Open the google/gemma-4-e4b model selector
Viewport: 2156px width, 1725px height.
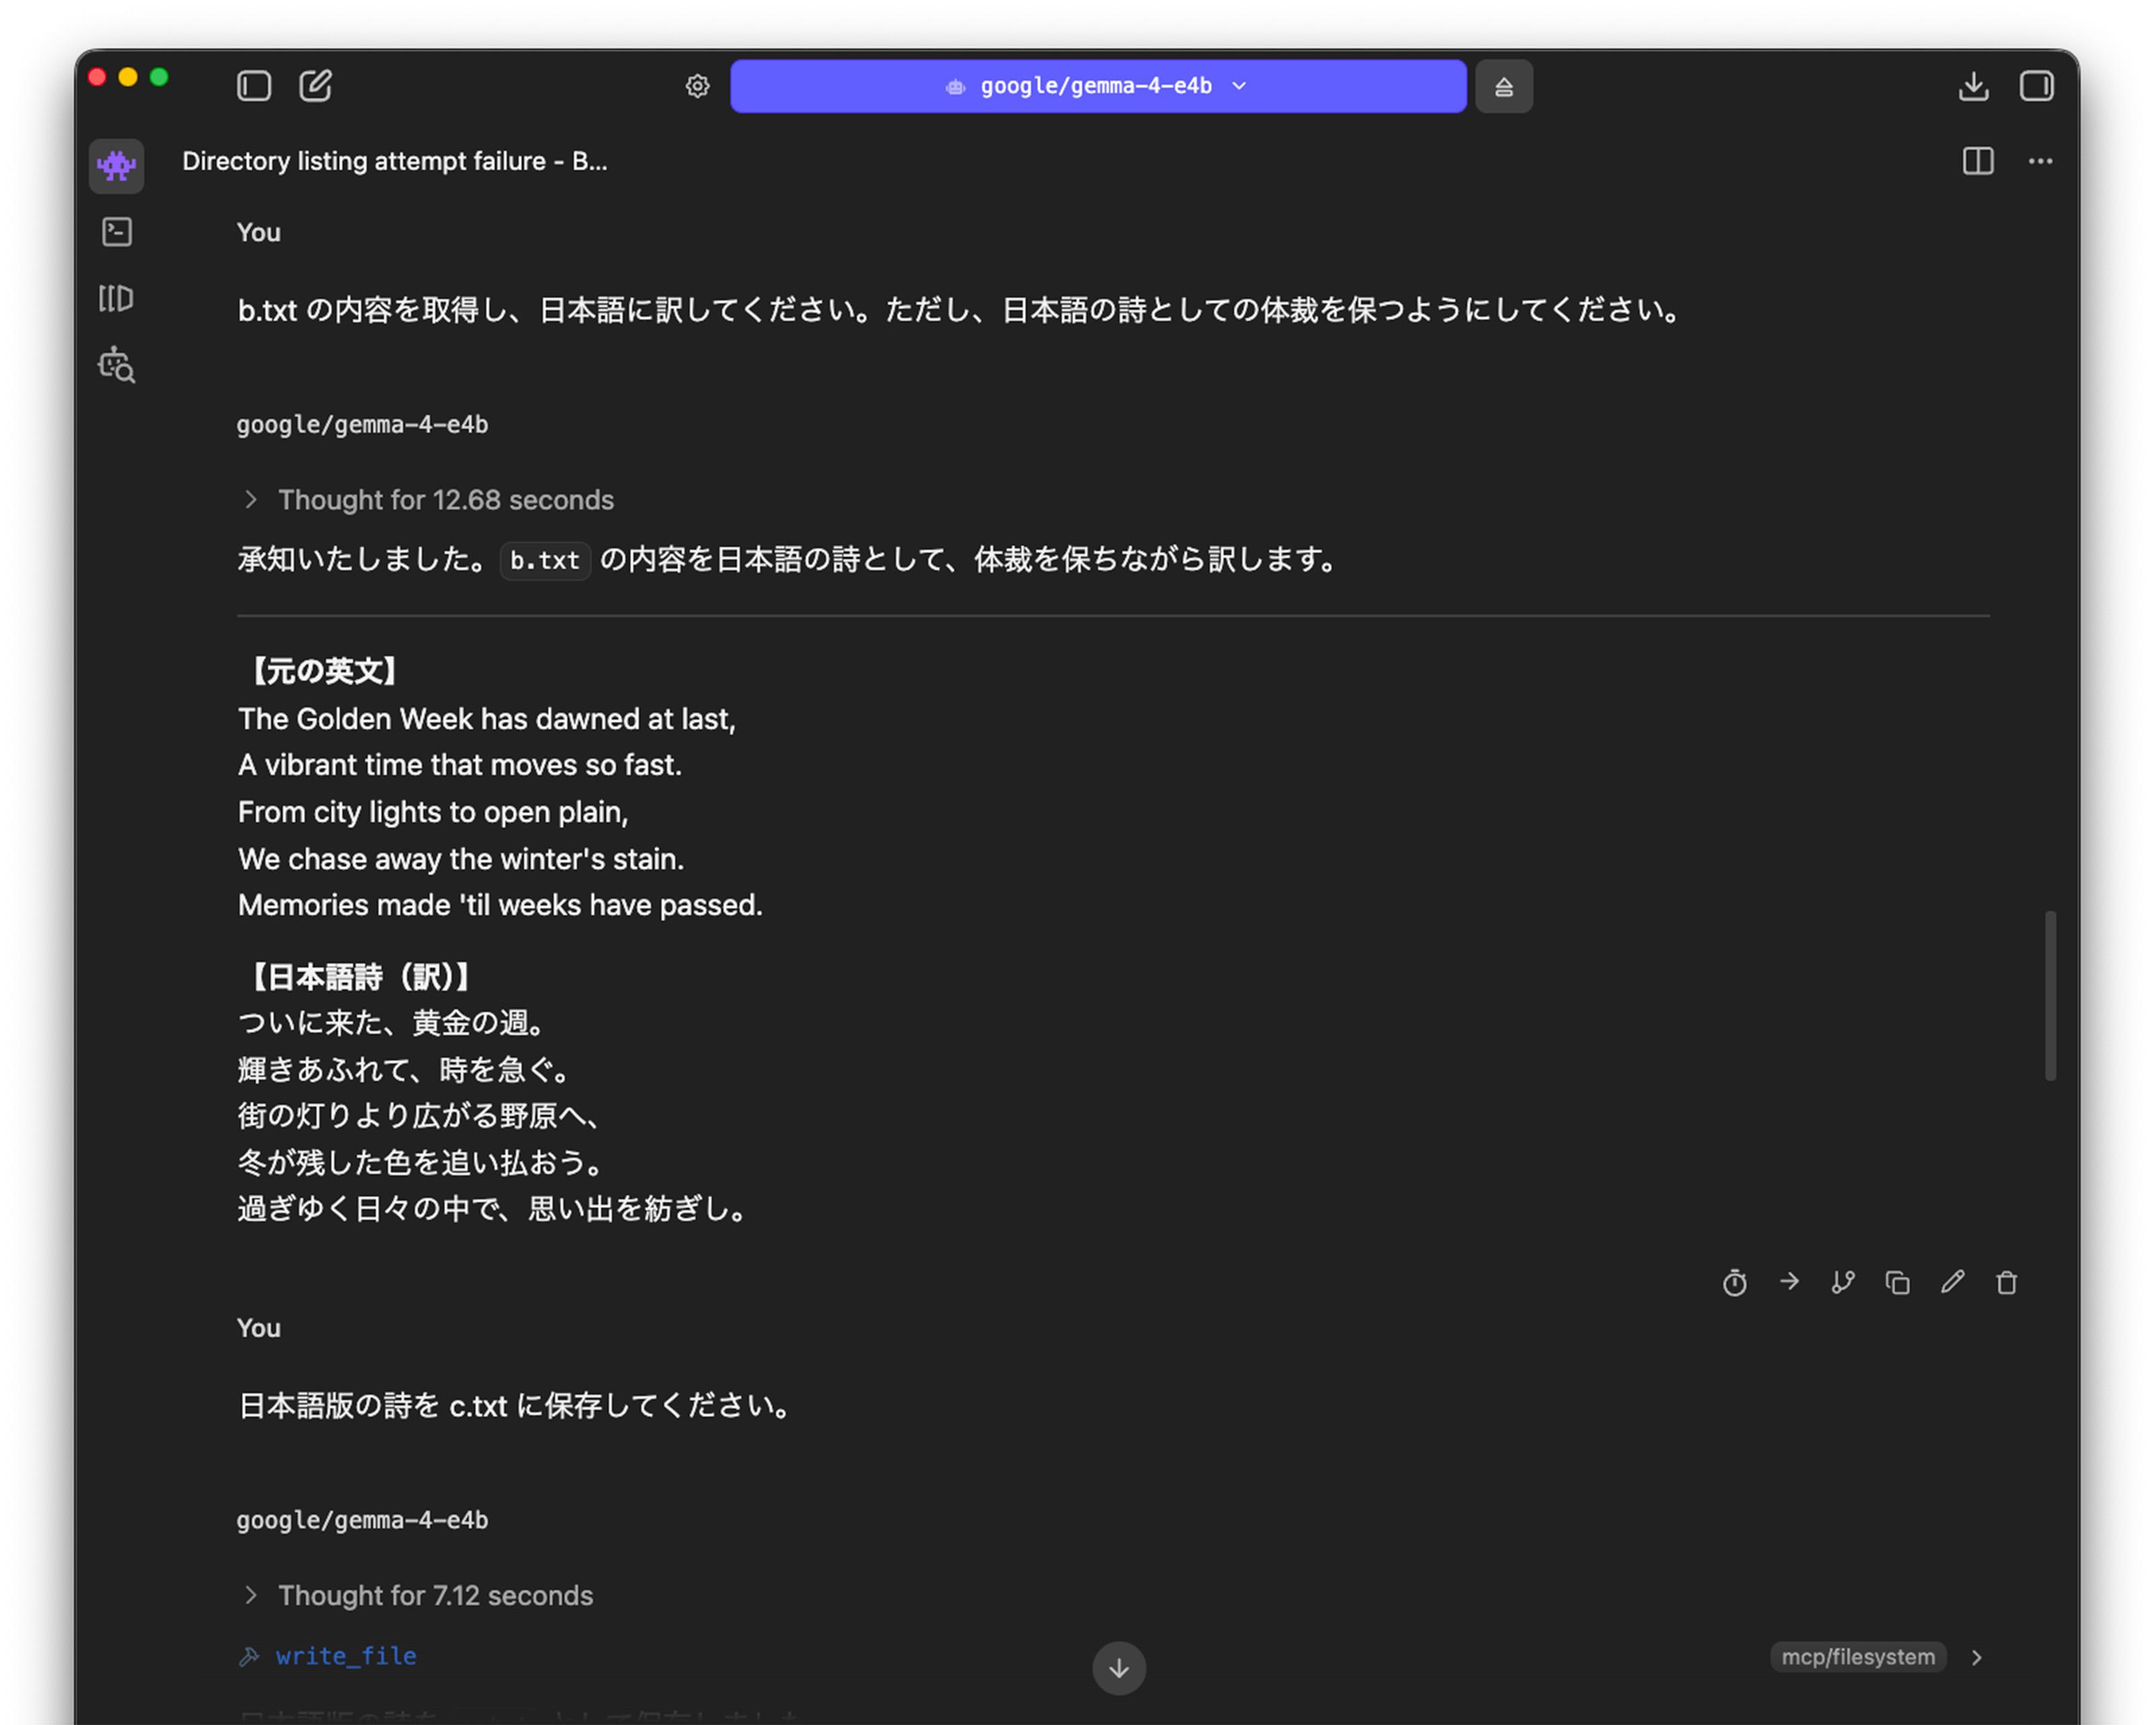[1098, 86]
